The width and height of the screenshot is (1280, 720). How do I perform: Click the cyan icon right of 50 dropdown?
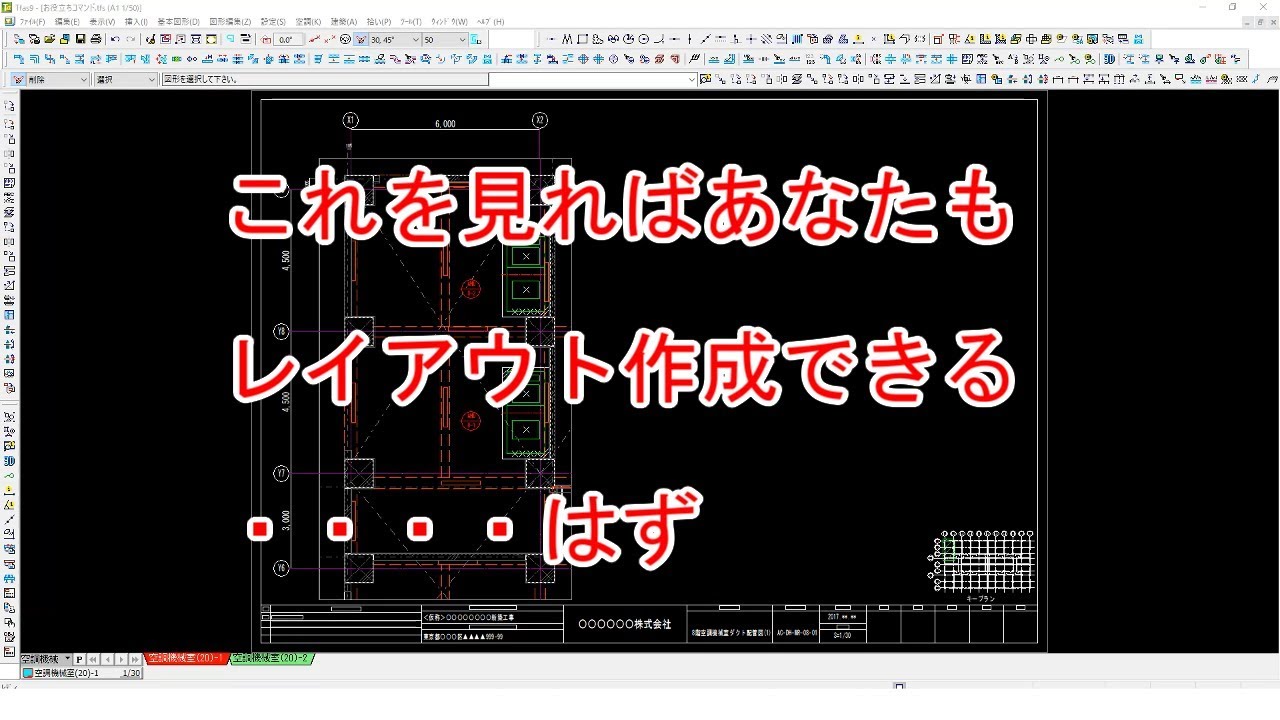(476, 39)
